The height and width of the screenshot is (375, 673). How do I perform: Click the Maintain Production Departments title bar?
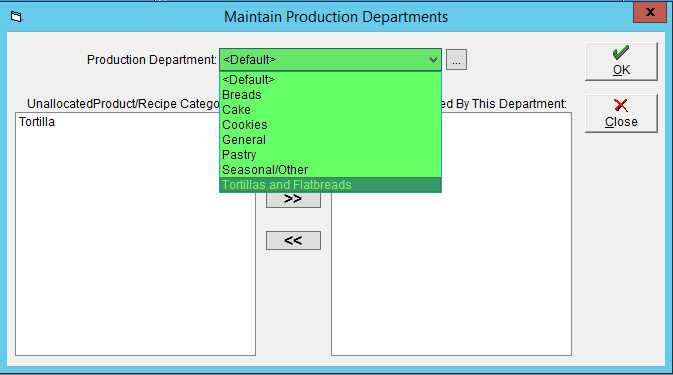pyautogui.click(x=336, y=17)
